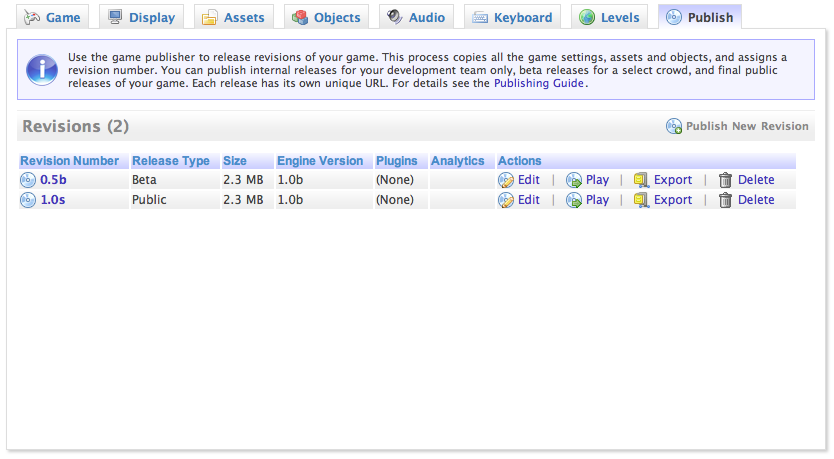This screenshot has width=834, height=459.
Task: Go to the Assets tab
Action: [x=234, y=17]
